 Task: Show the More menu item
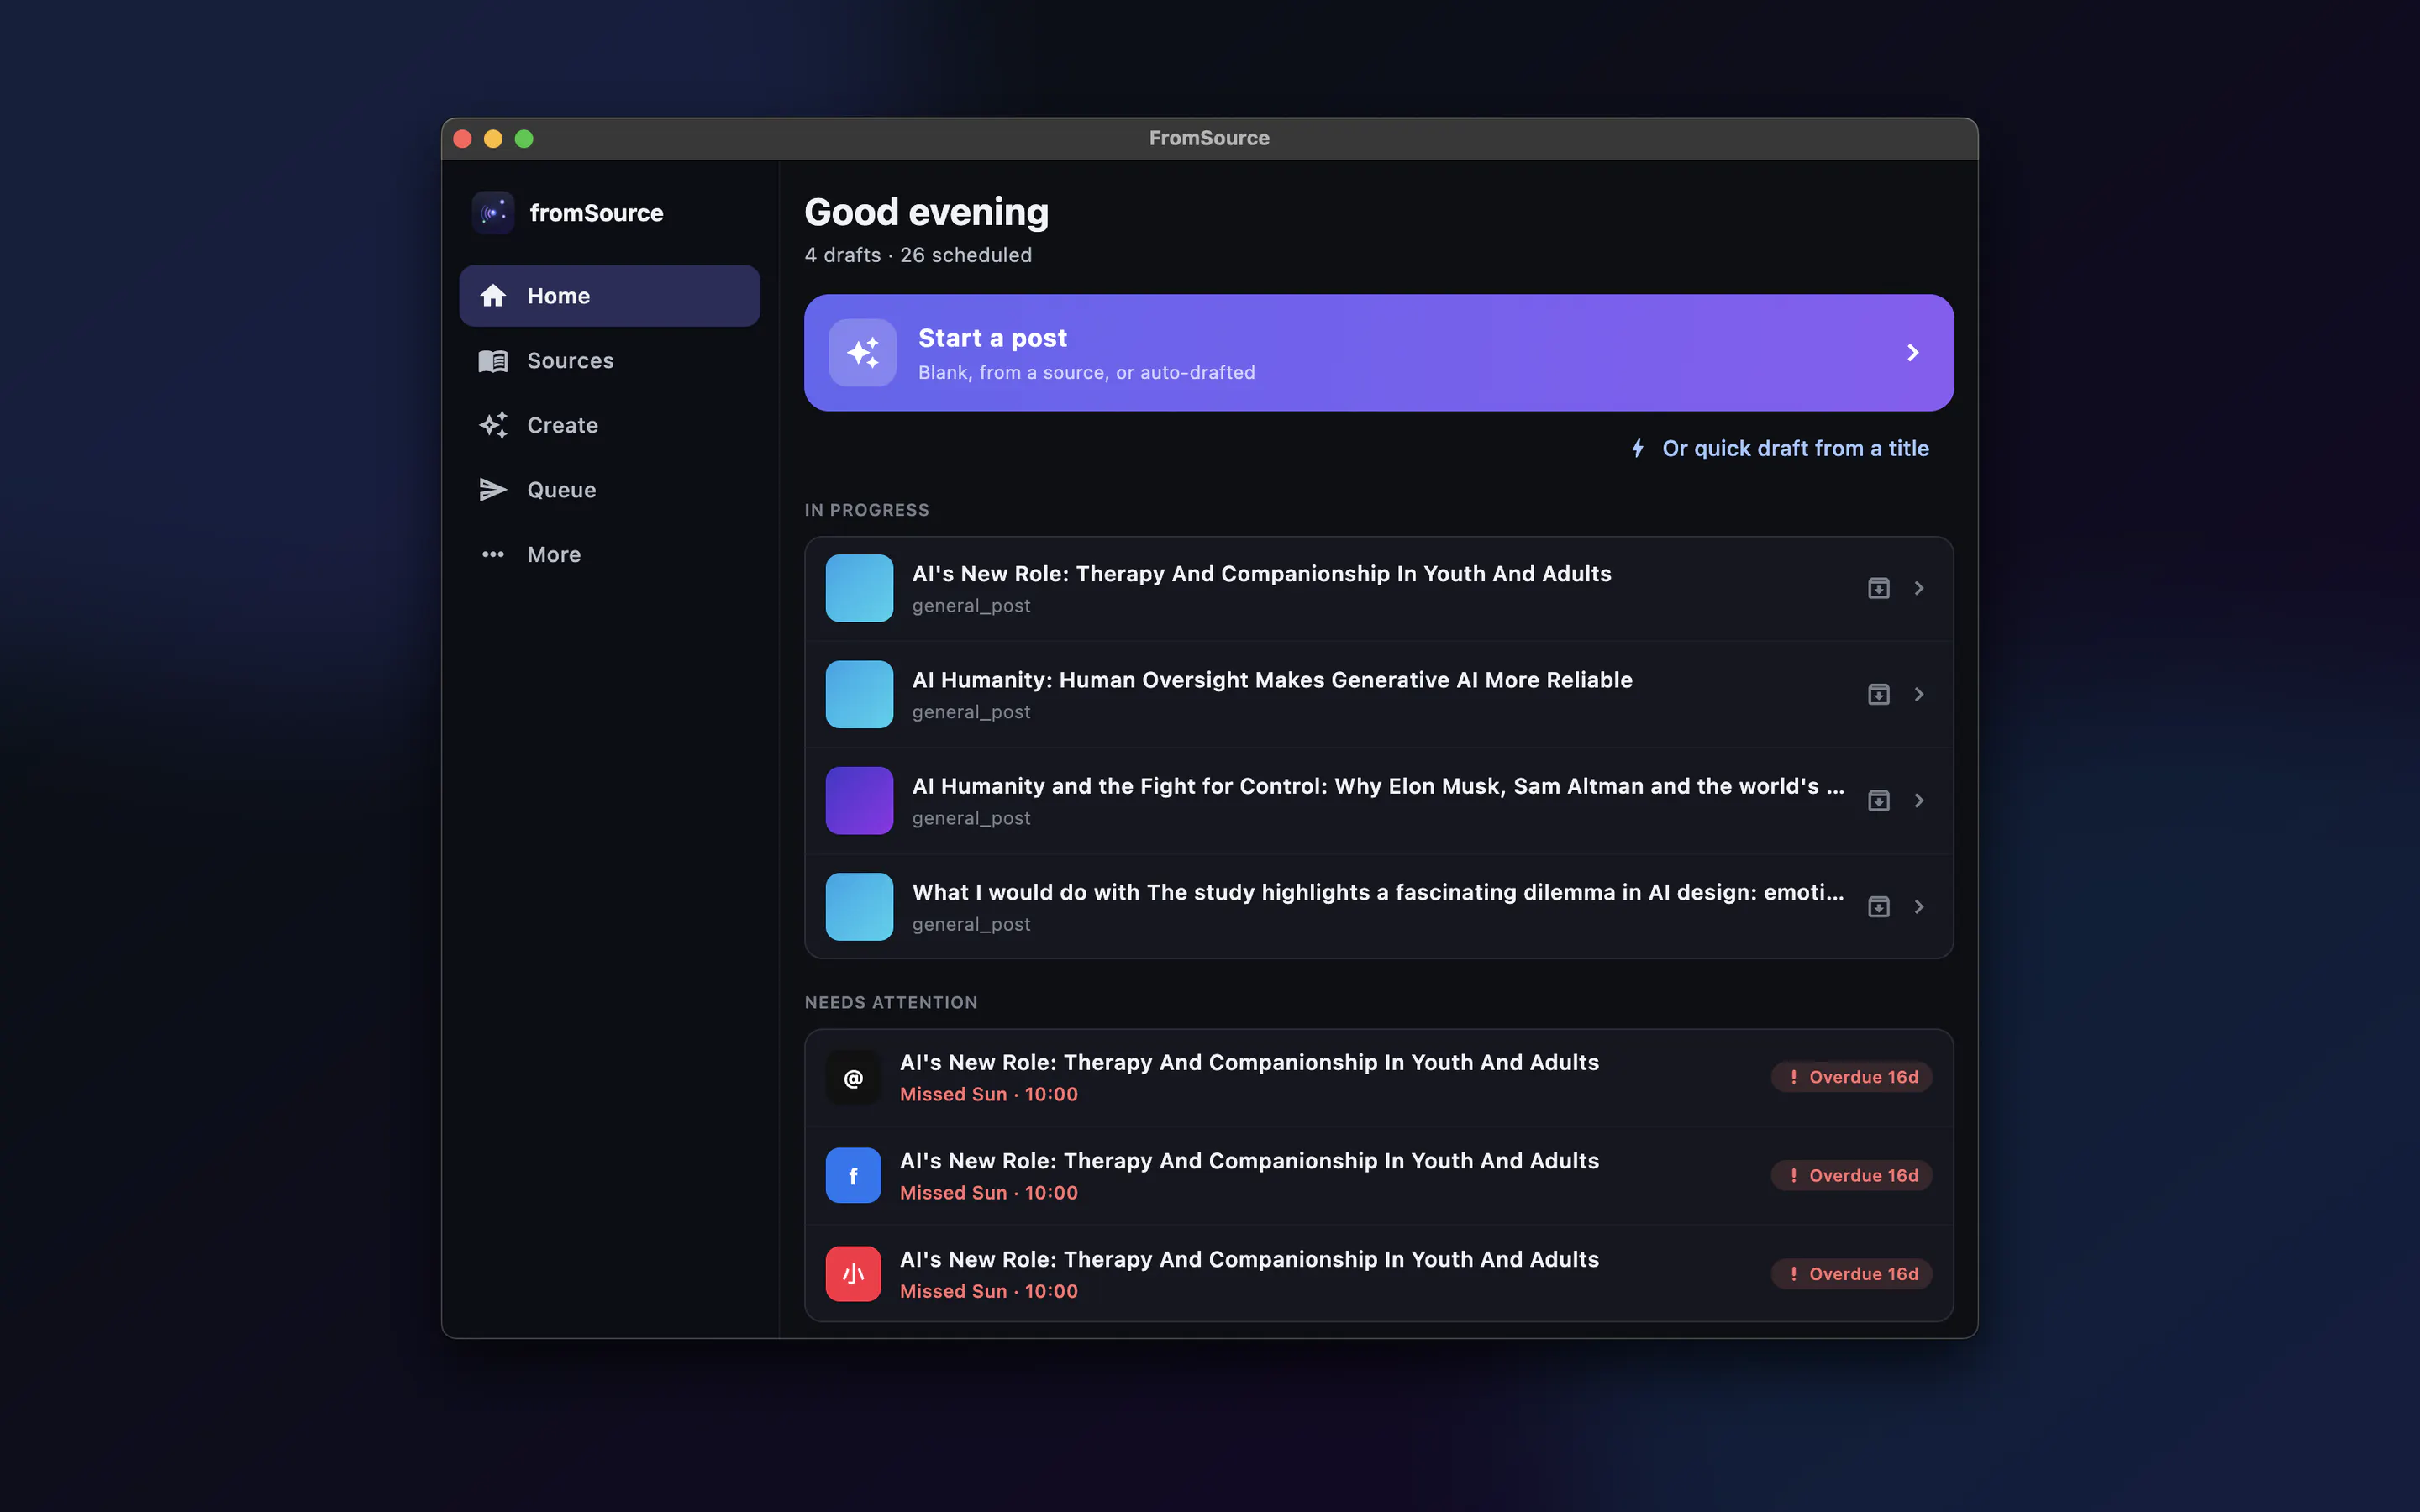click(609, 554)
